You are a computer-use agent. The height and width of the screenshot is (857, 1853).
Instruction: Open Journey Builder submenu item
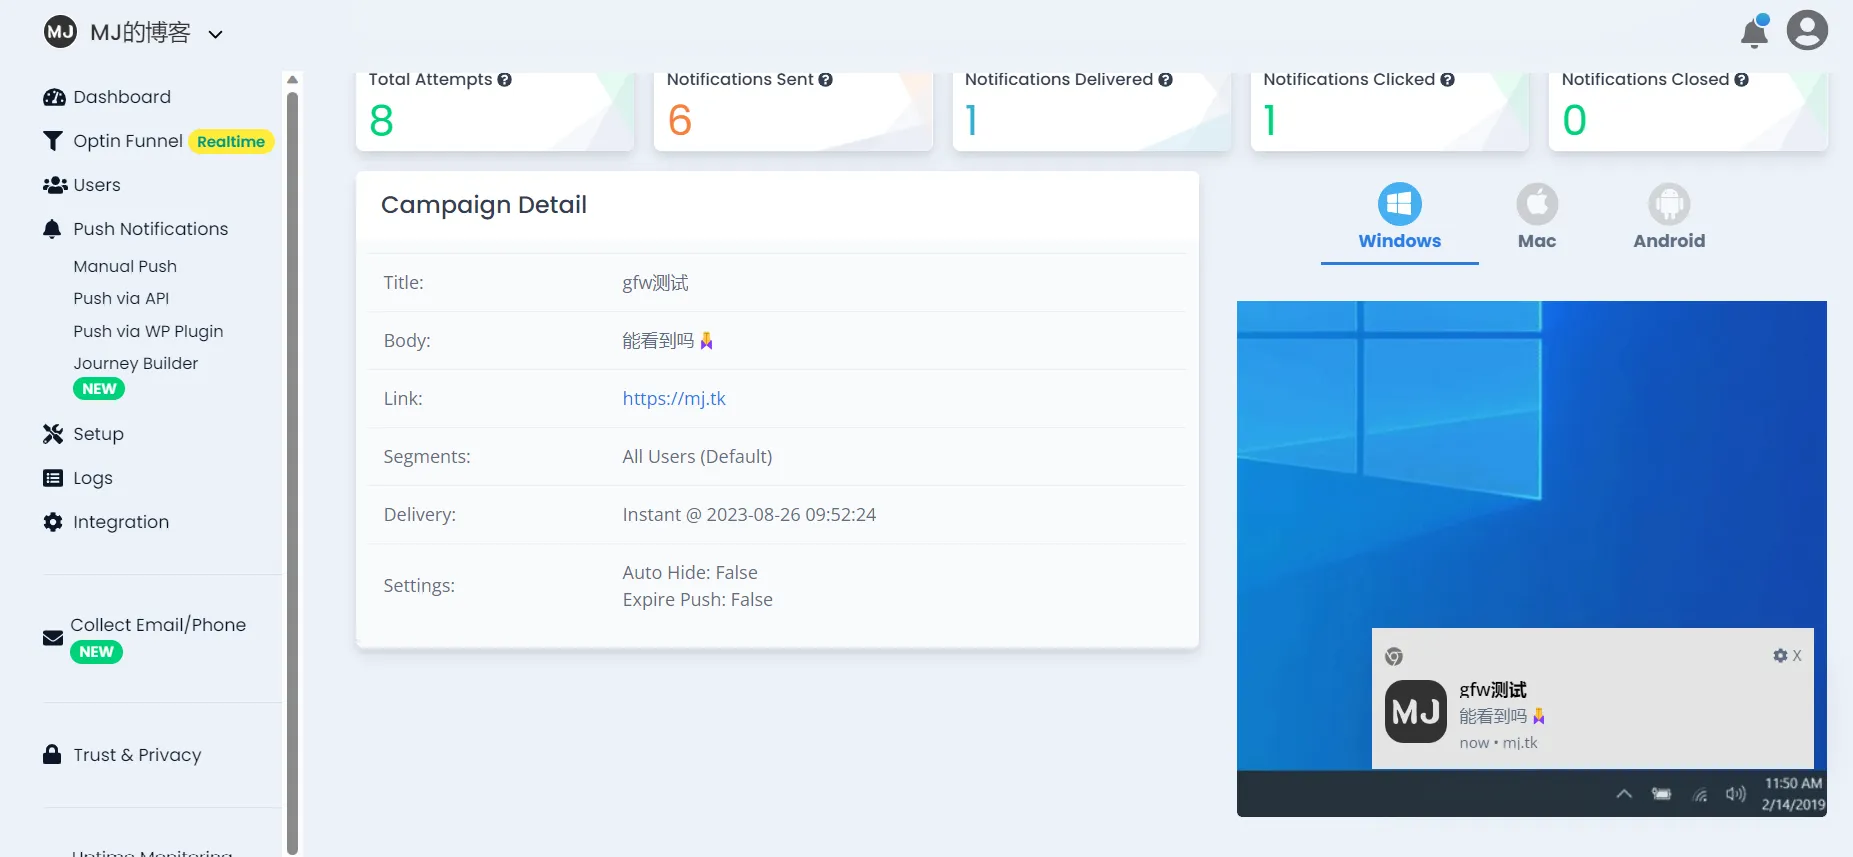point(136,363)
